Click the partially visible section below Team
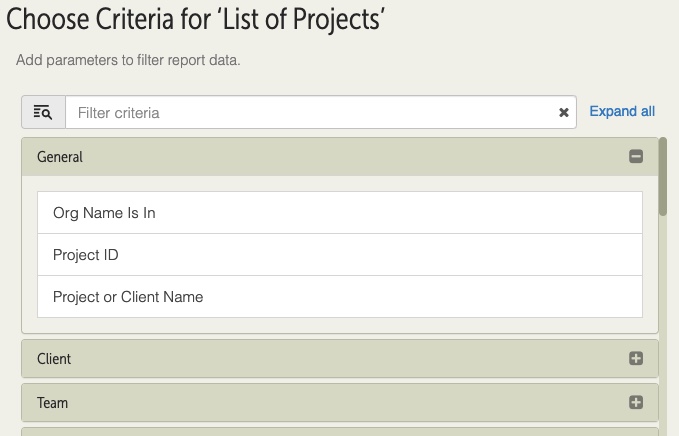Image resolution: width=679 pixels, height=436 pixels. (340, 432)
